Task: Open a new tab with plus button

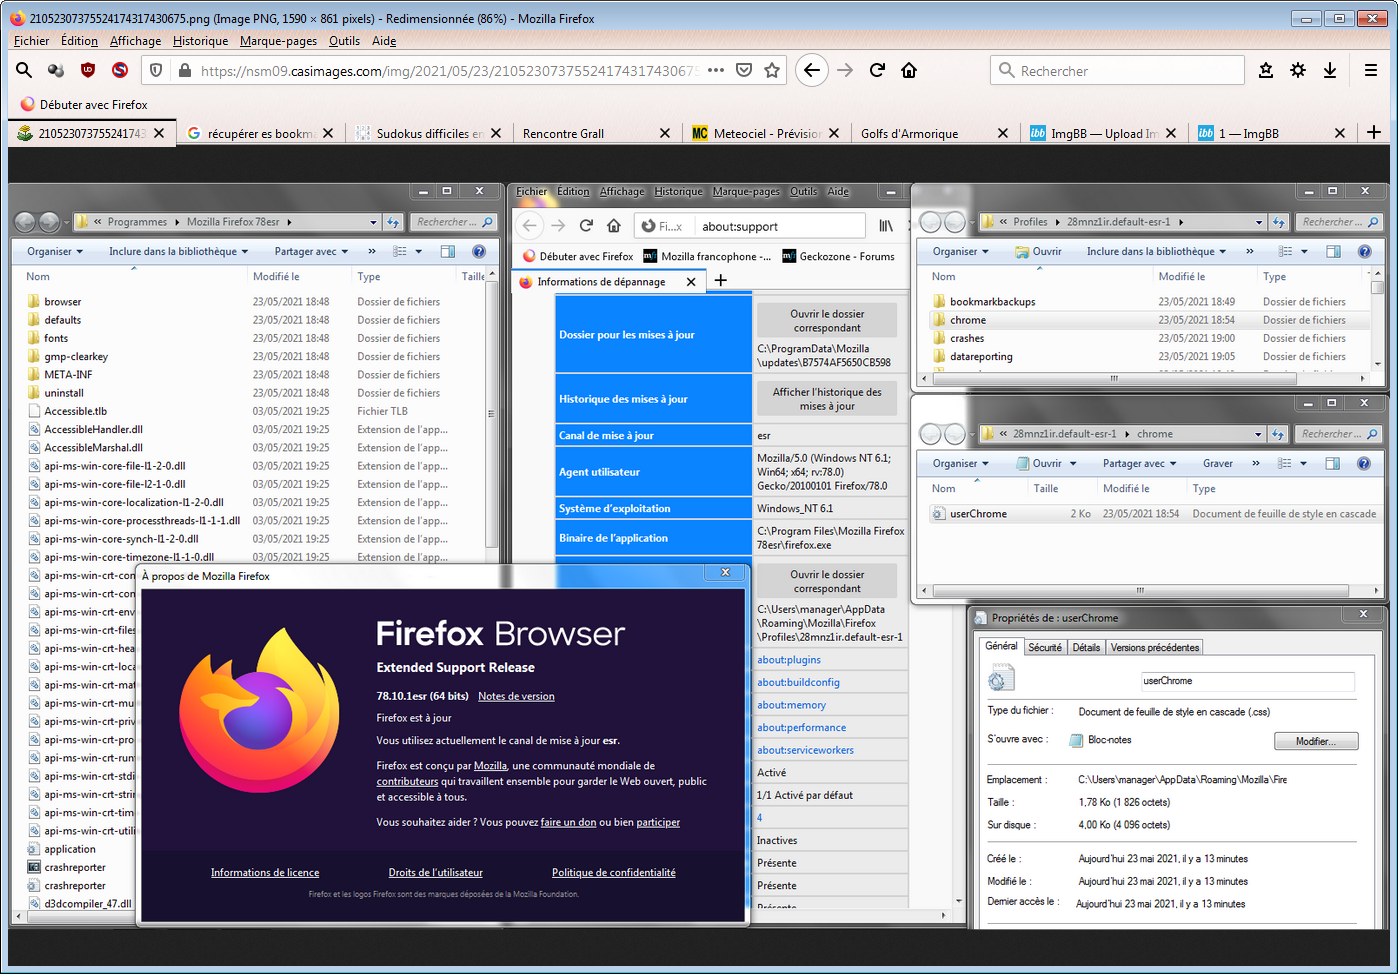Action: tap(1374, 132)
